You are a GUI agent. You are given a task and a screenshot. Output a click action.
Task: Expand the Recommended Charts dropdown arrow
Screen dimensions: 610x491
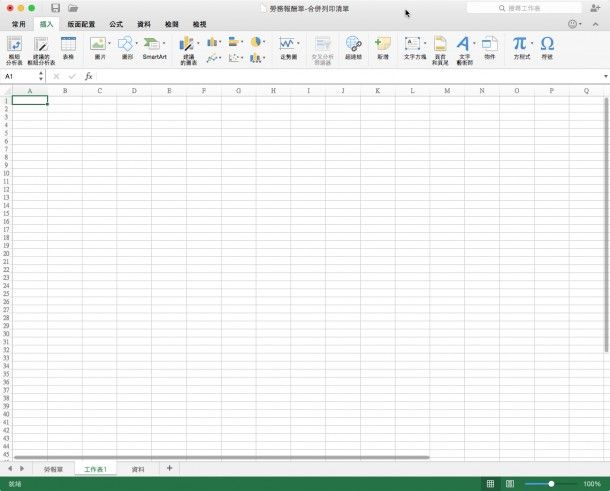coord(198,43)
